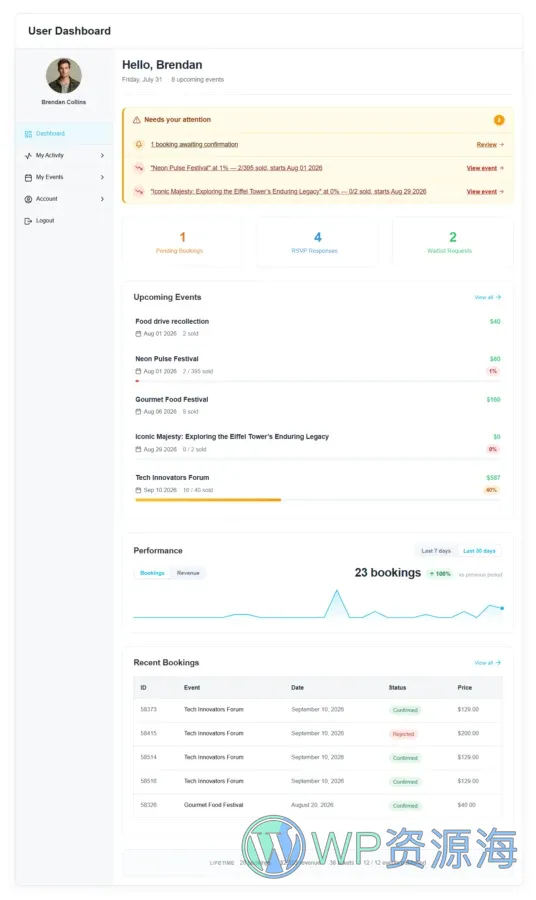Image resolution: width=536 pixels, height=900 pixels.
Task: Click arrow icon next to Recent Bookings View all
Action: tap(498, 663)
